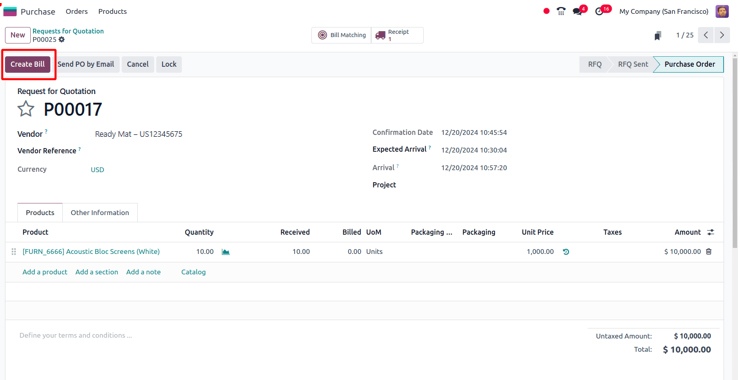740x380 pixels.
Task: Switch to the Products tab
Action: click(40, 213)
